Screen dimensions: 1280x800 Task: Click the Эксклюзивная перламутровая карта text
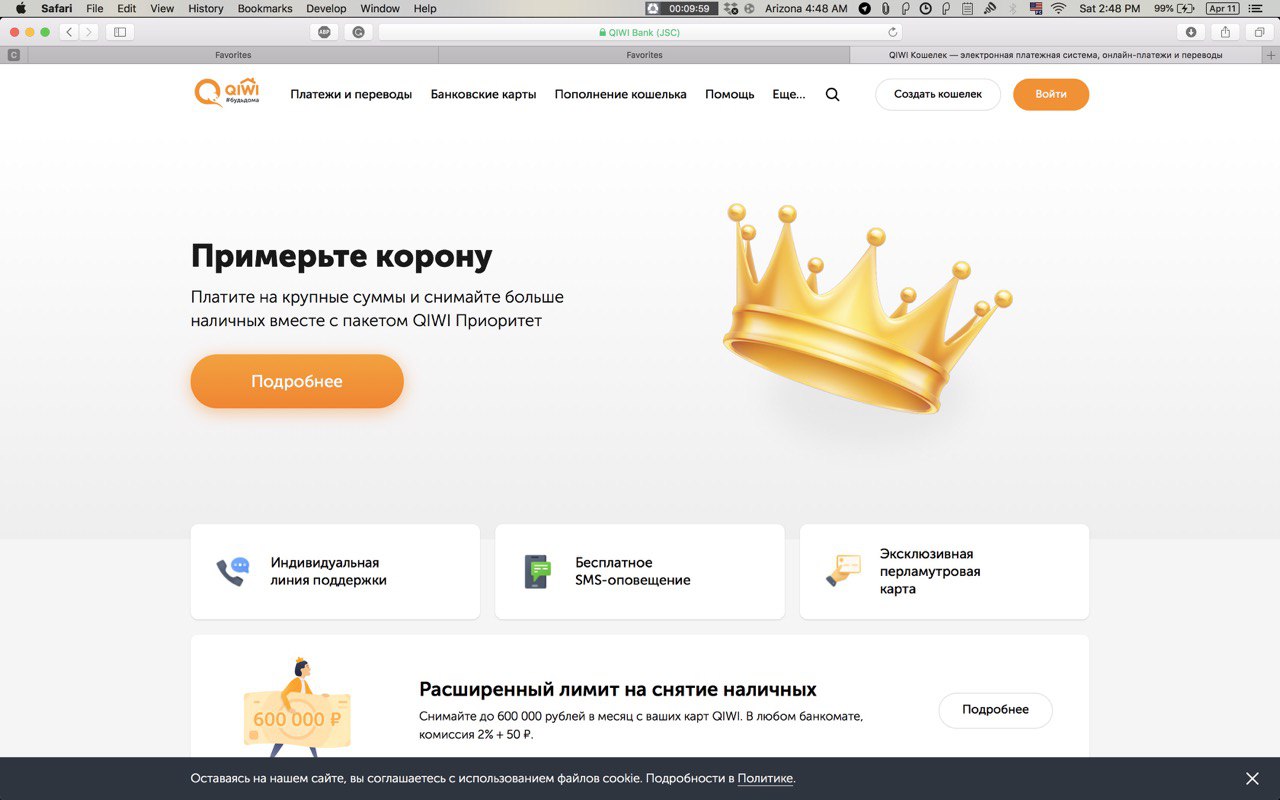pos(930,571)
